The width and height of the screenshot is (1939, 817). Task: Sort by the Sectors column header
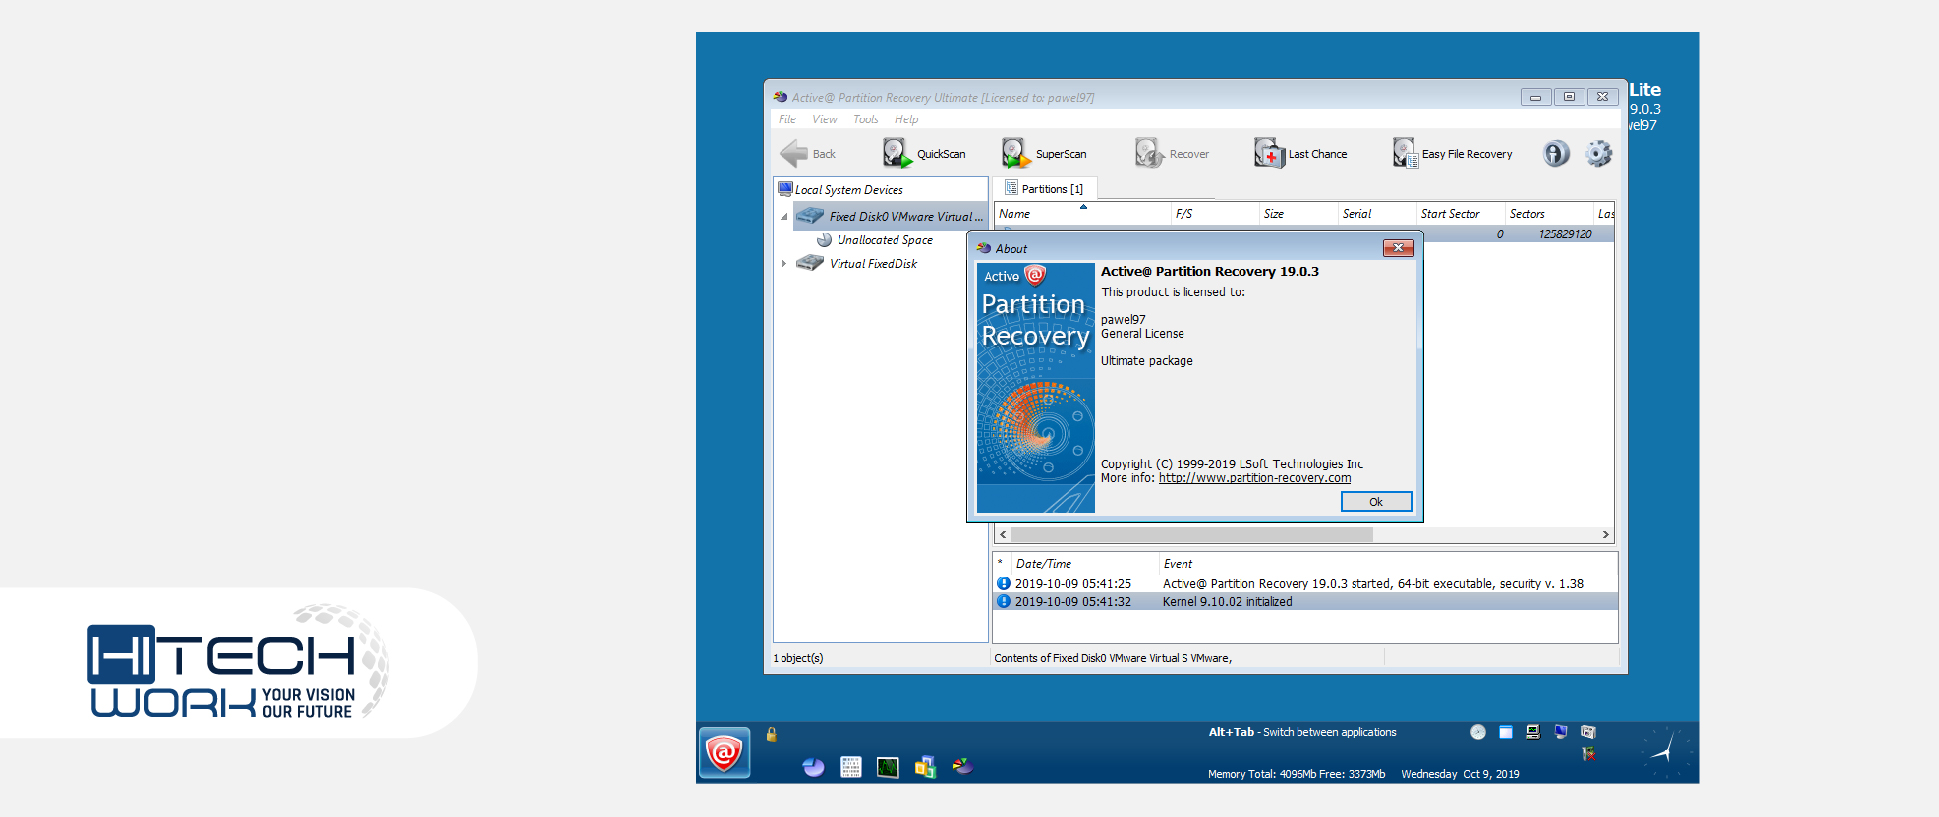(1549, 214)
